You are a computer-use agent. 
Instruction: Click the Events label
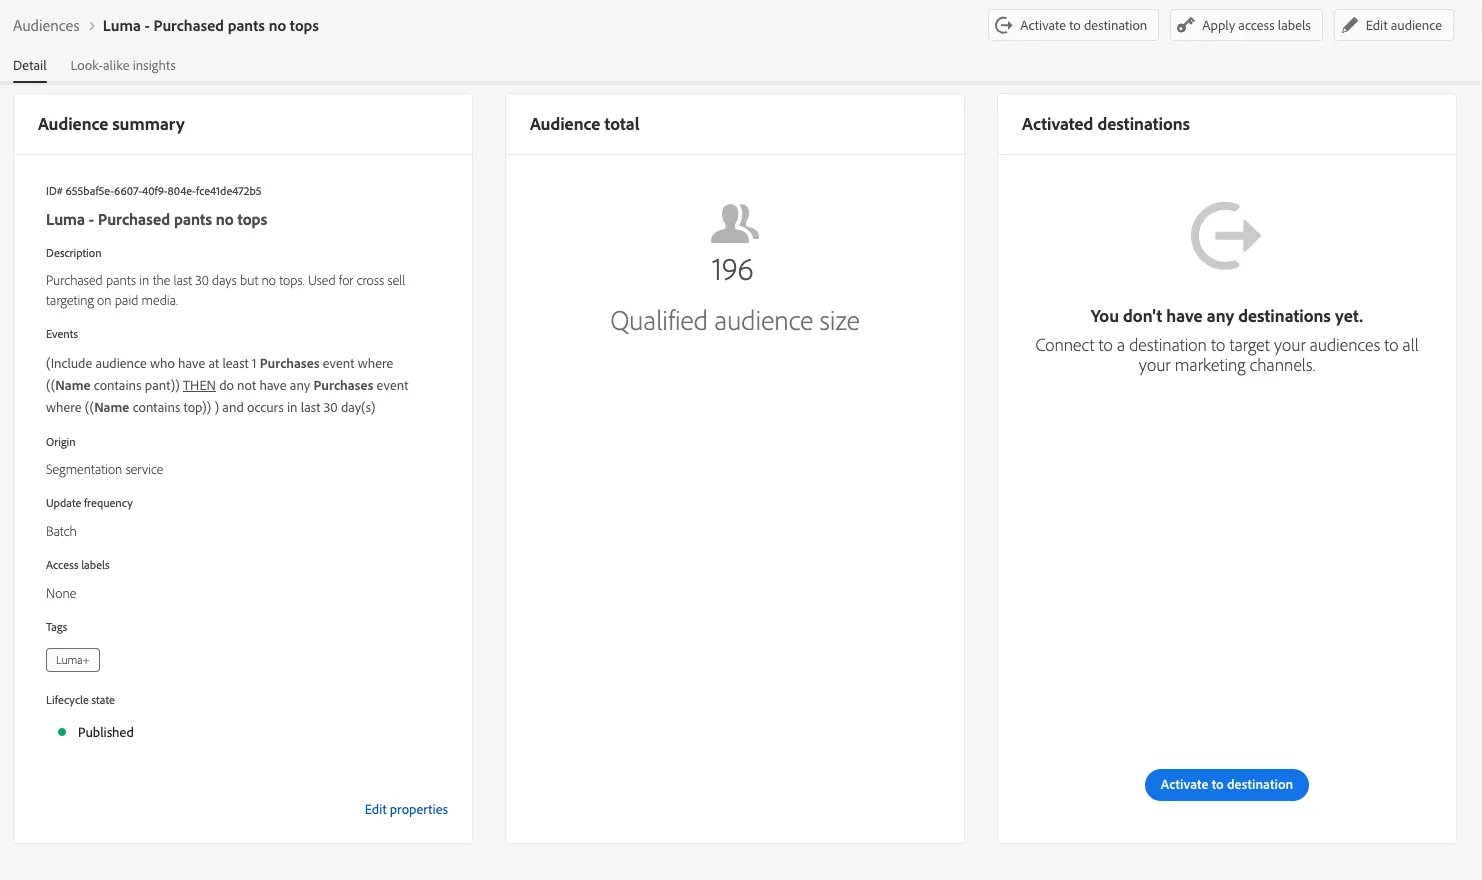pyautogui.click(x=62, y=334)
